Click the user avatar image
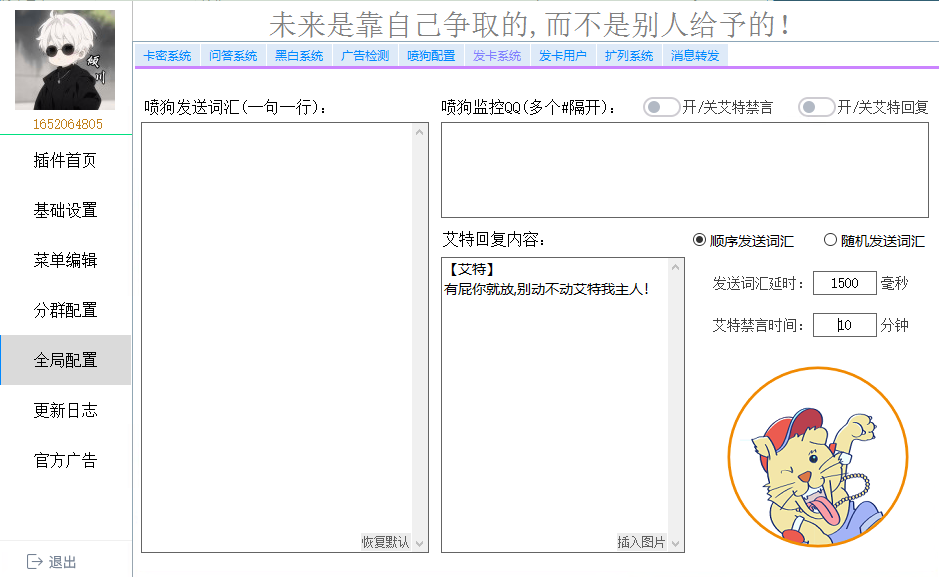Image resolution: width=939 pixels, height=577 pixels. (x=65, y=60)
